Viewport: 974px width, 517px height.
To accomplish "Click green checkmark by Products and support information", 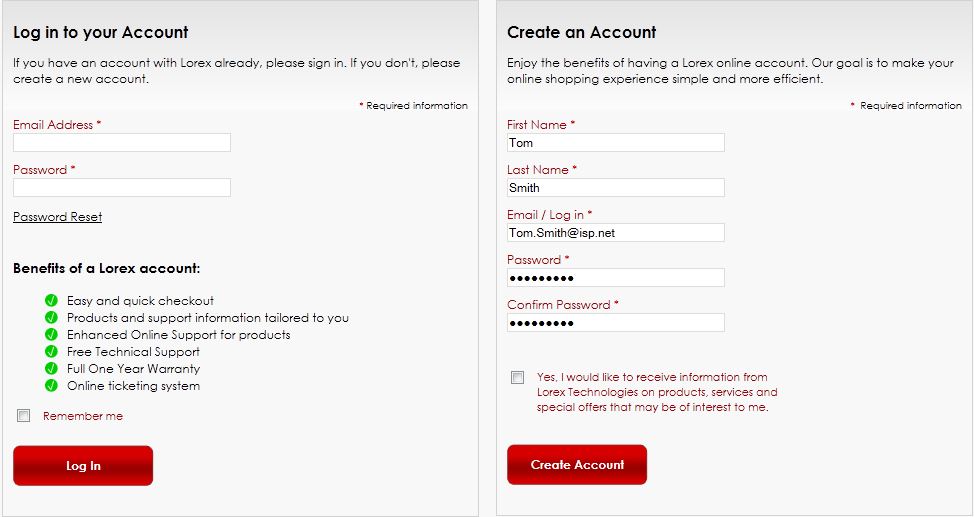I will click(52, 318).
